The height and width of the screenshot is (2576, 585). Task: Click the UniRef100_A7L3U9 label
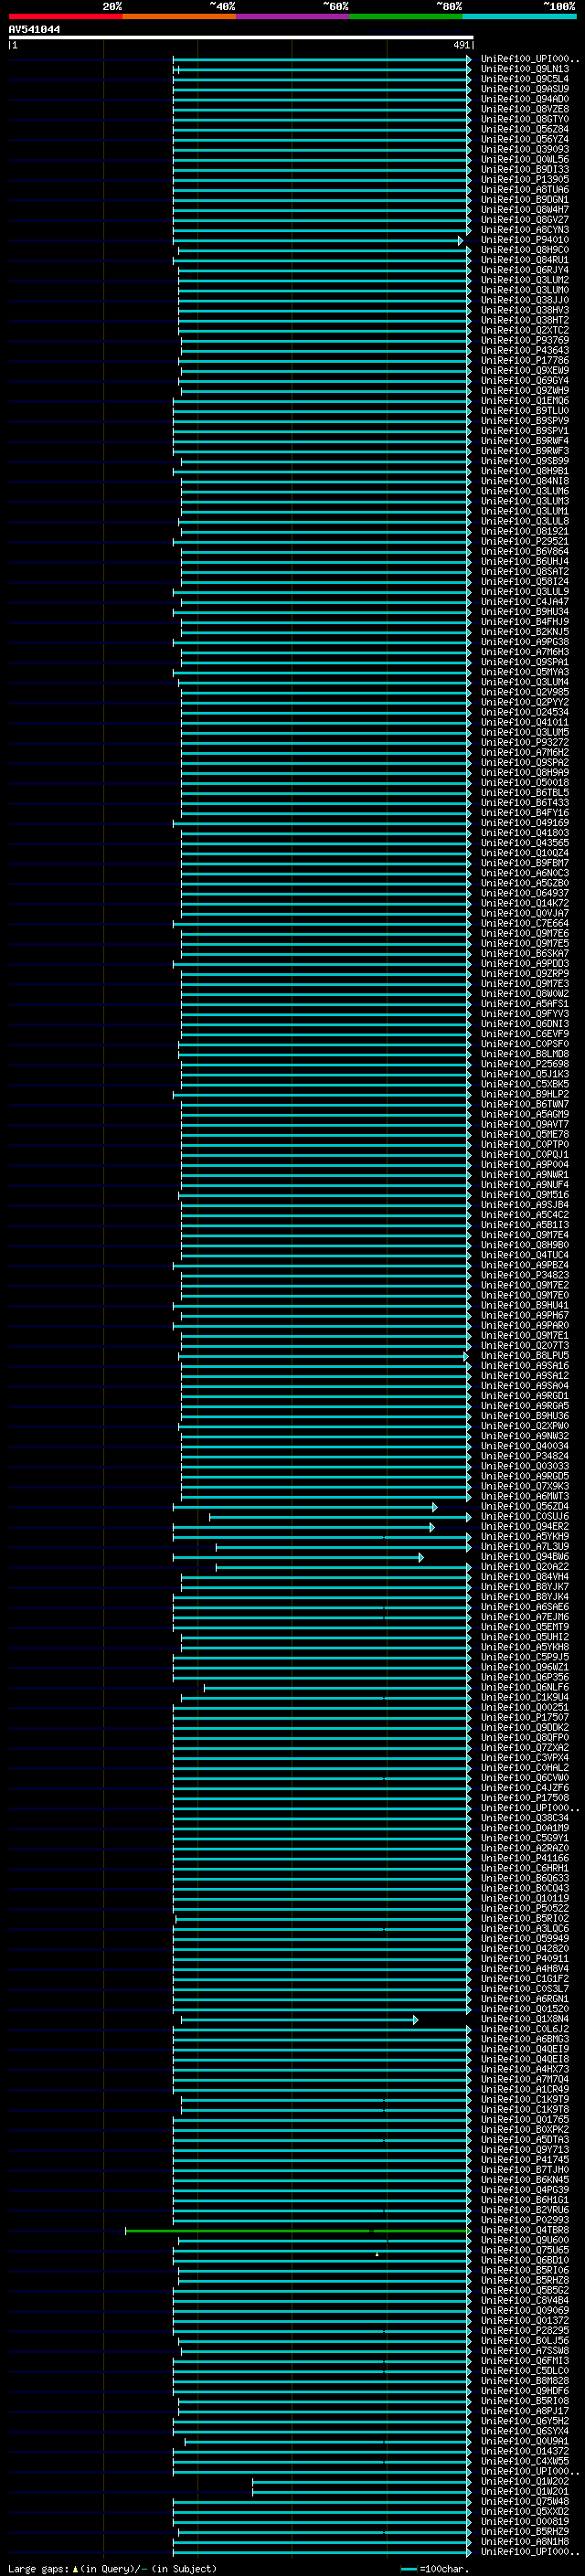point(524,1546)
